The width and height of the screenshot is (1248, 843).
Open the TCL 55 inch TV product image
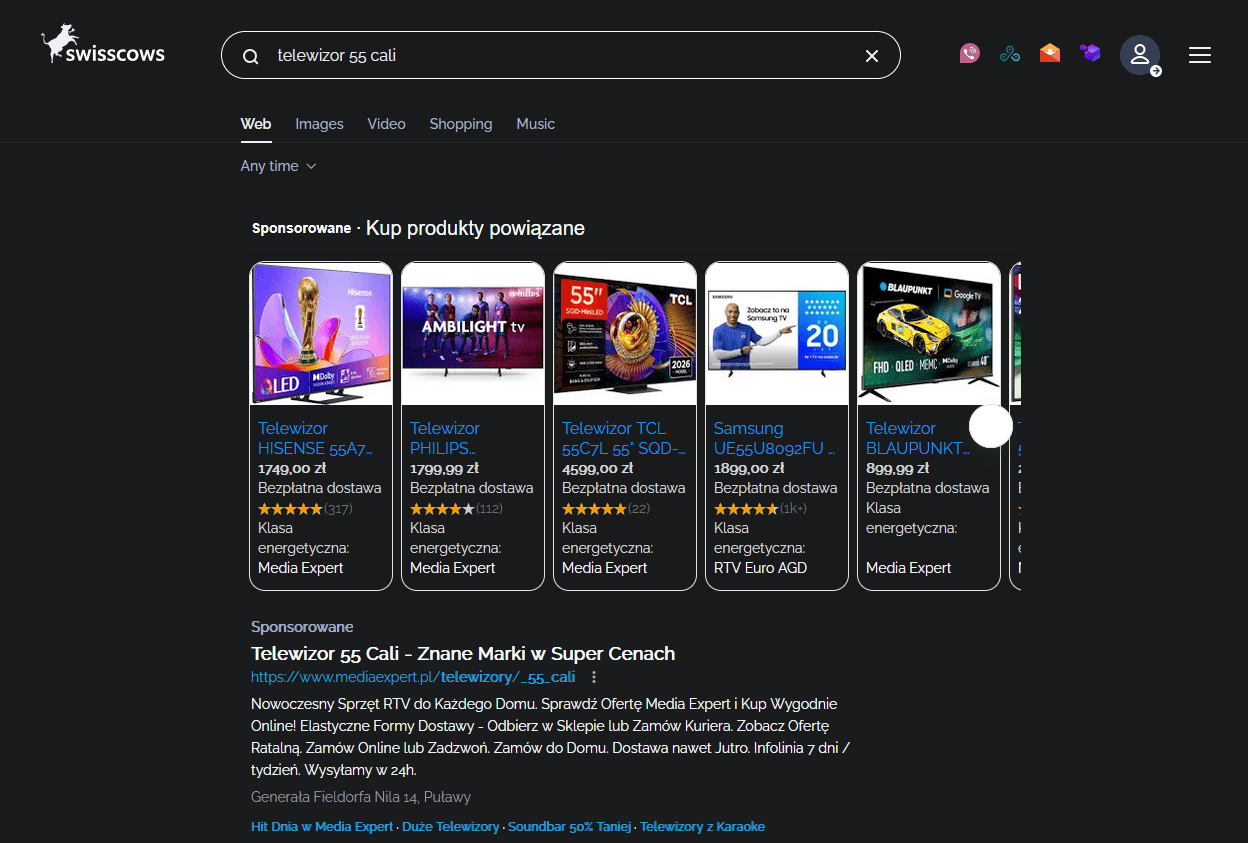(x=625, y=333)
